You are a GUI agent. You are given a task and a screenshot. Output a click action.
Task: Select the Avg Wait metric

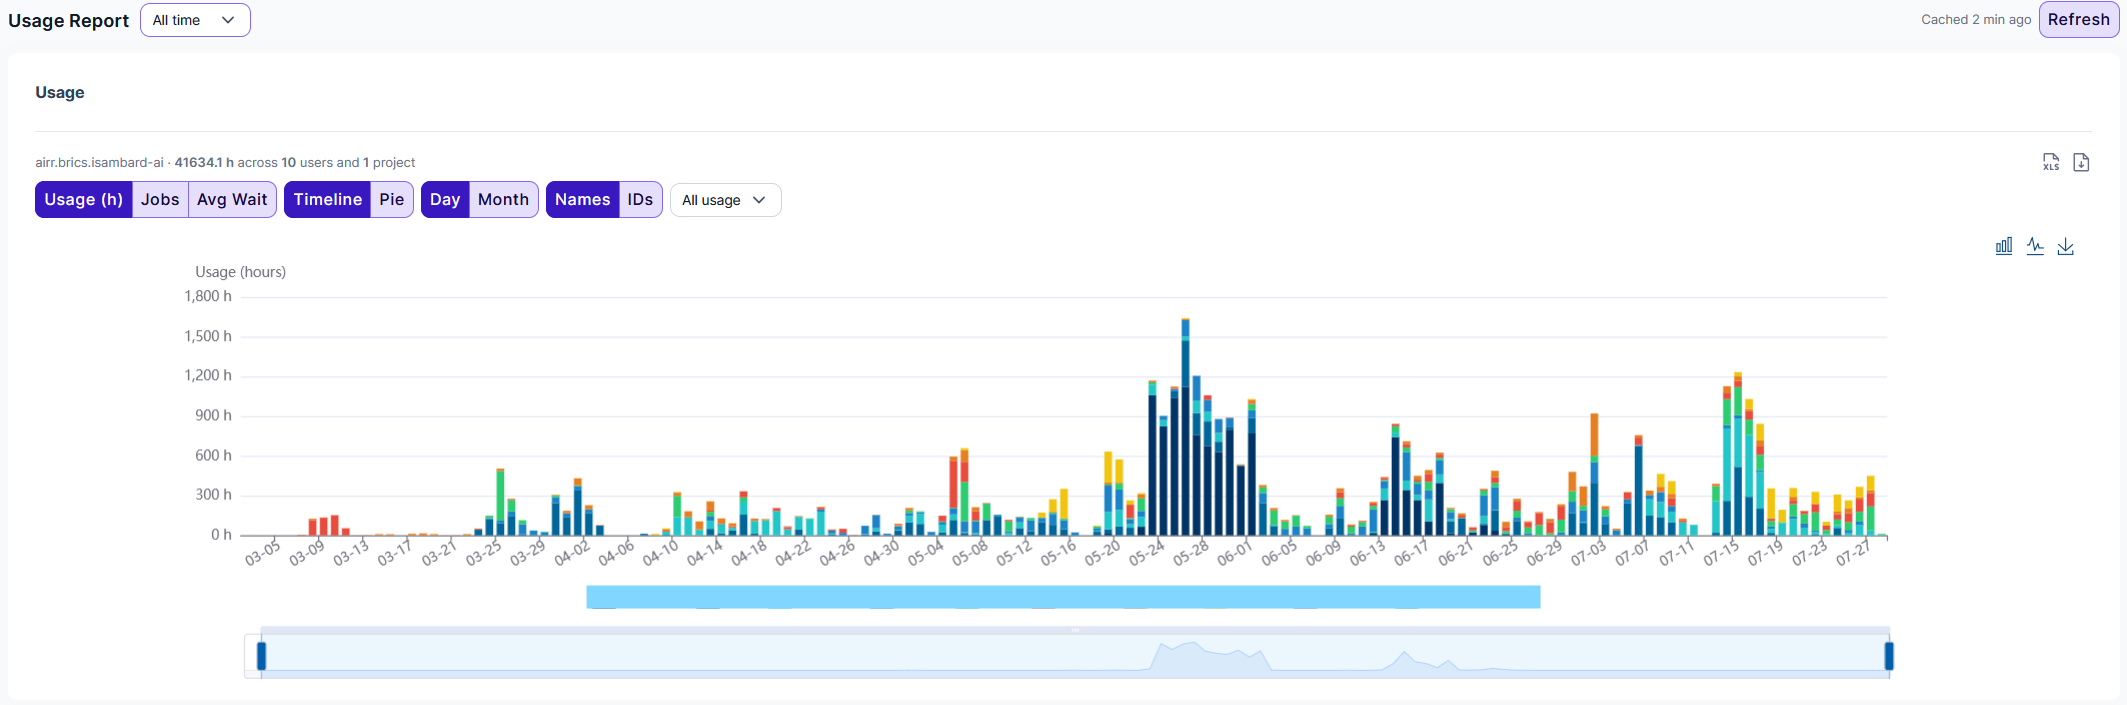click(x=232, y=200)
